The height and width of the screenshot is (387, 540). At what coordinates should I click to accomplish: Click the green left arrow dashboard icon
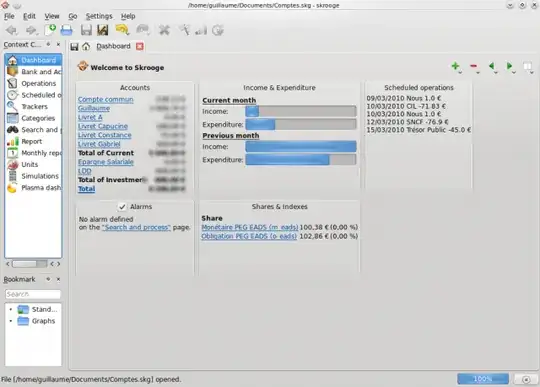point(491,66)
